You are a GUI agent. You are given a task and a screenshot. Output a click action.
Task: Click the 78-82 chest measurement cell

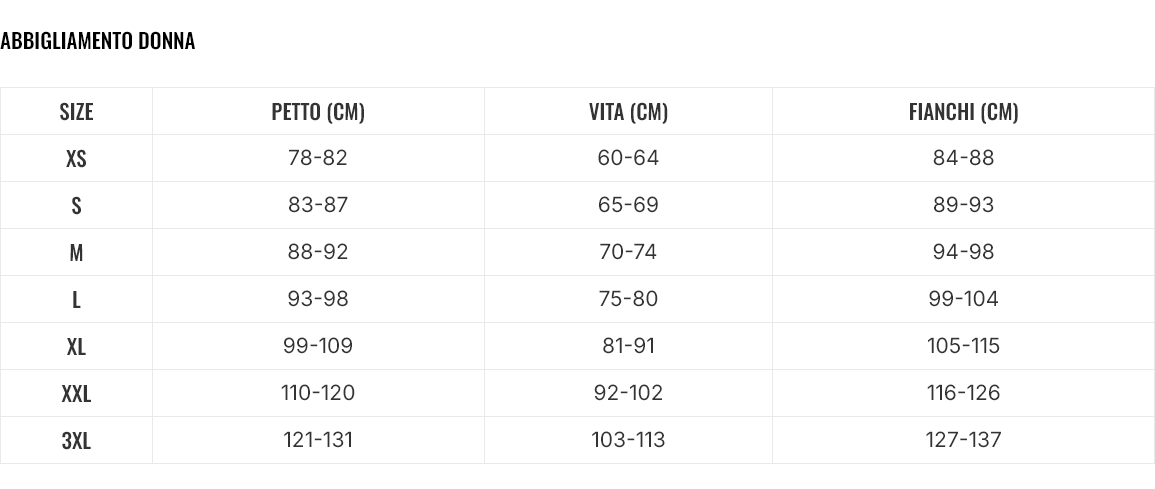click(x=318, y=158)
